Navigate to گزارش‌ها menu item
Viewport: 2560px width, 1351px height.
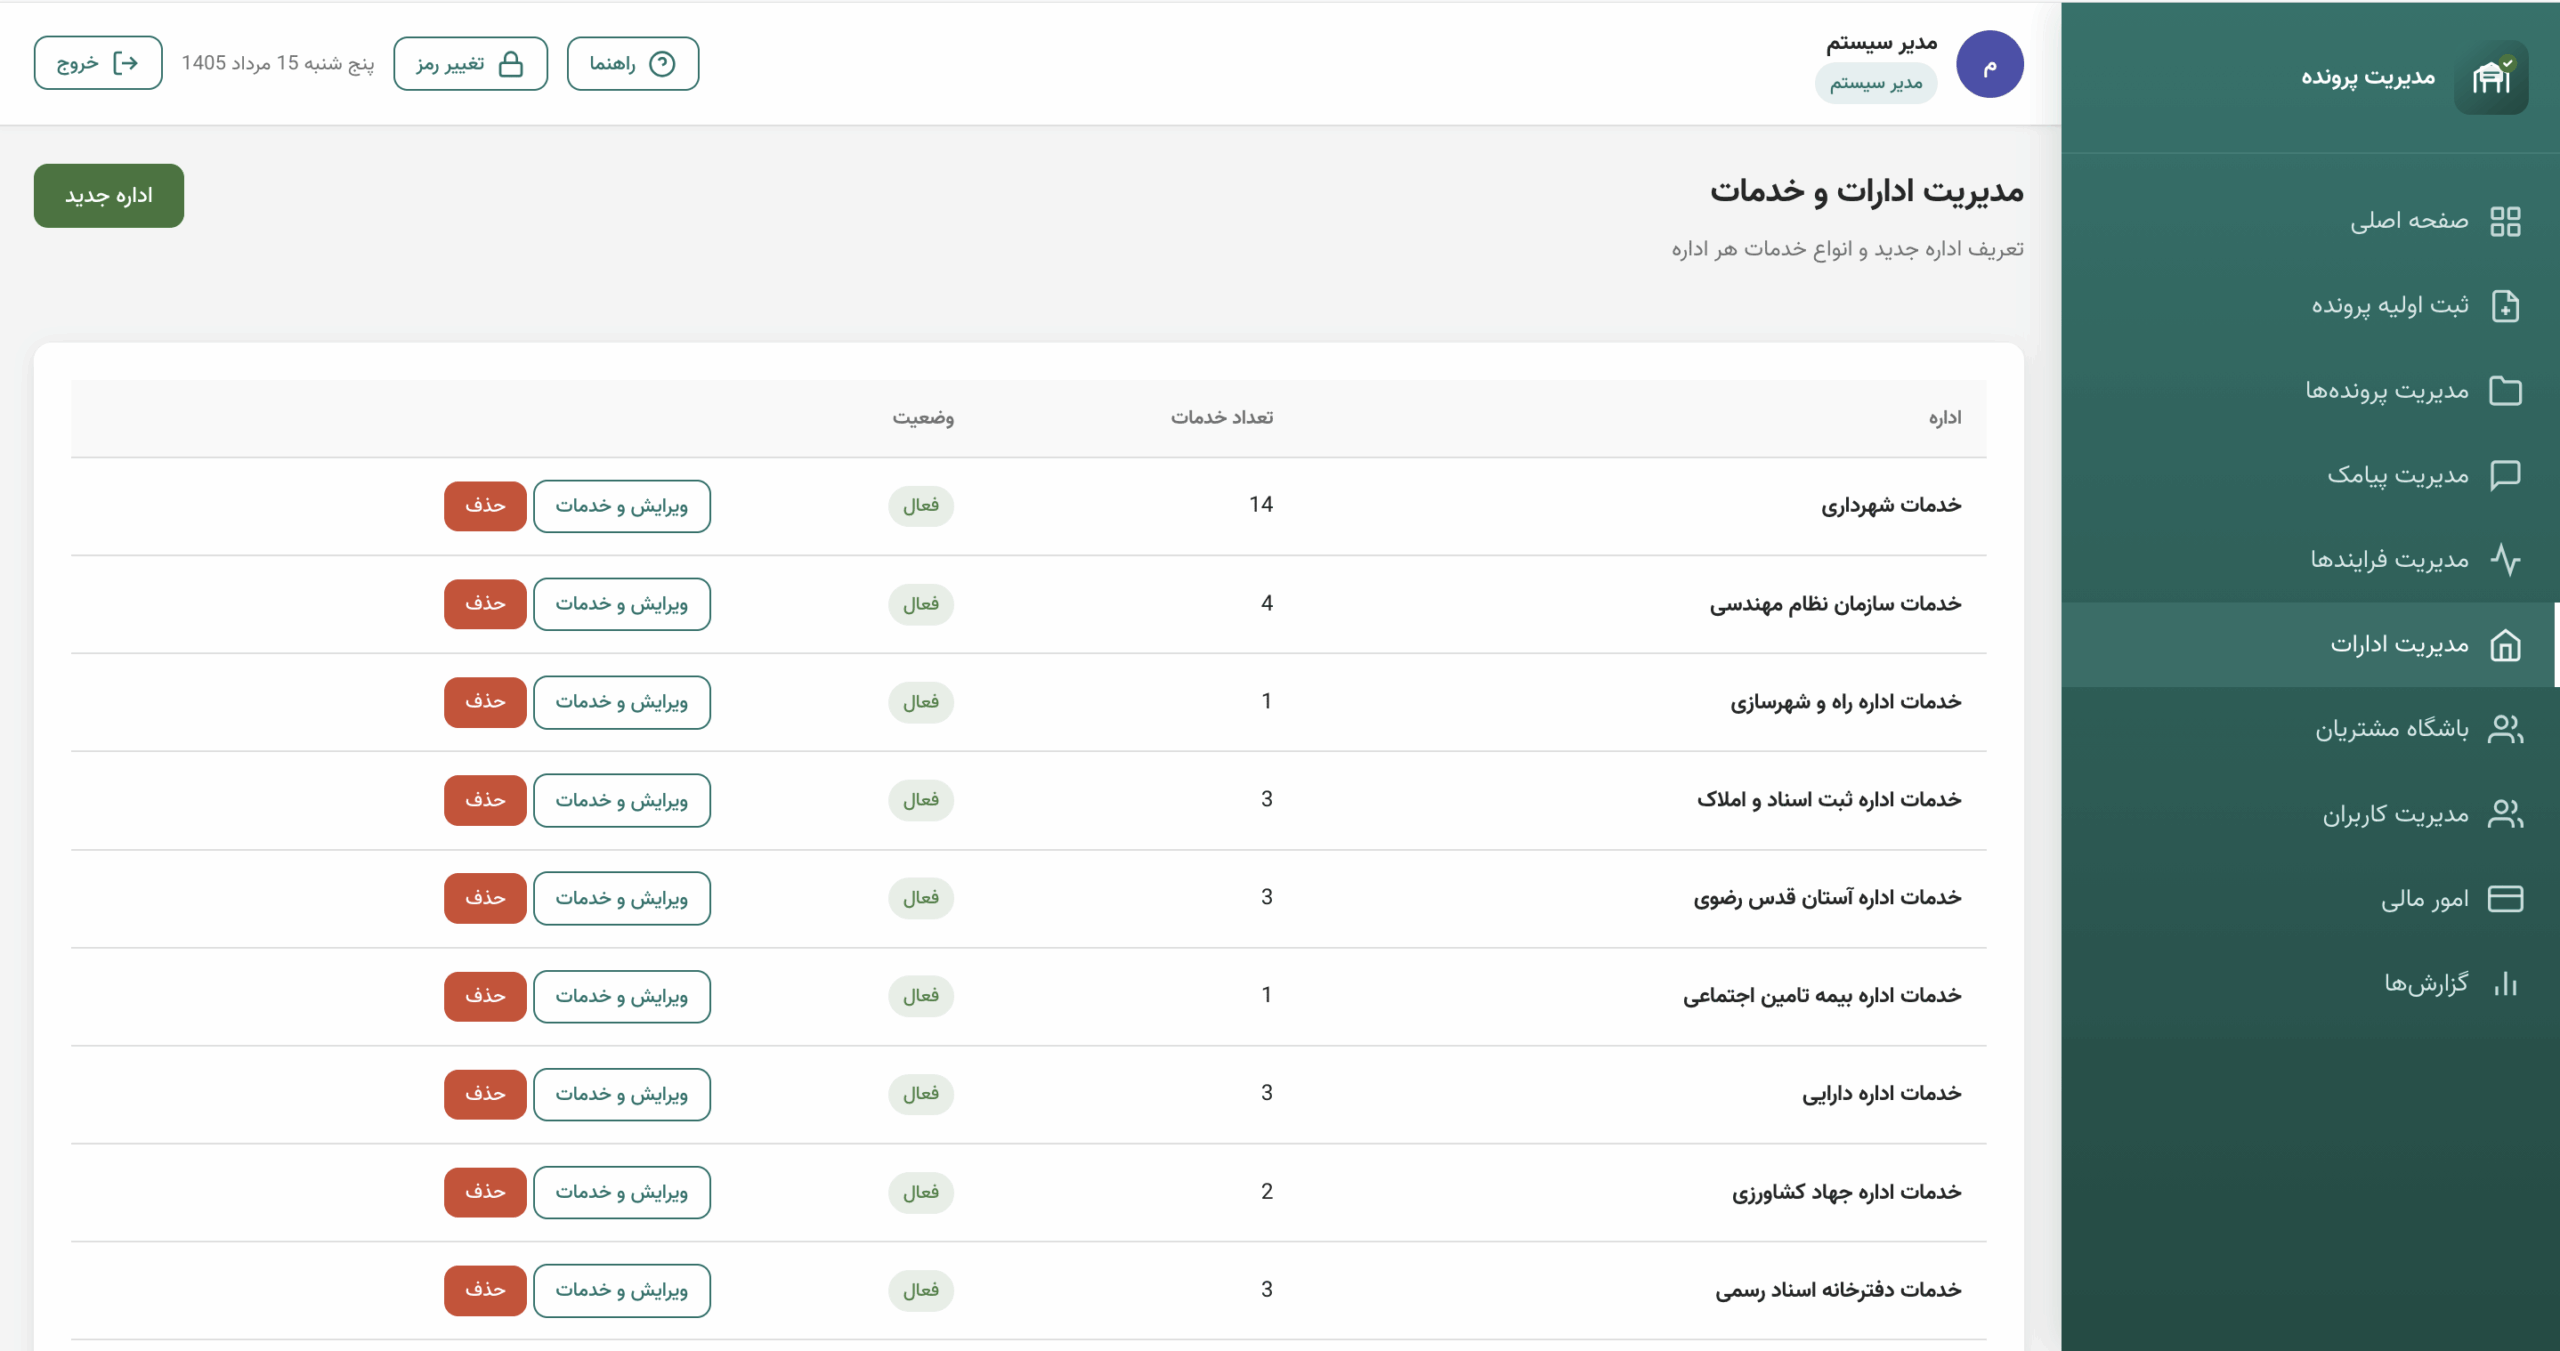pos(2310,984)
